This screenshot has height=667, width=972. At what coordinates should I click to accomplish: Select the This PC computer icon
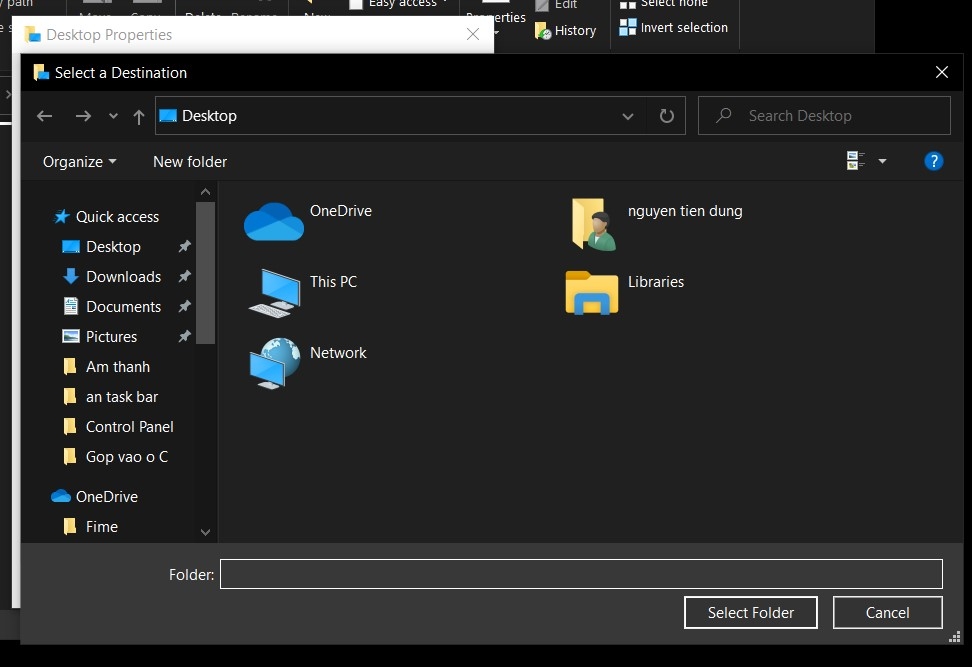pyautogui.click(x=275, y=293)
